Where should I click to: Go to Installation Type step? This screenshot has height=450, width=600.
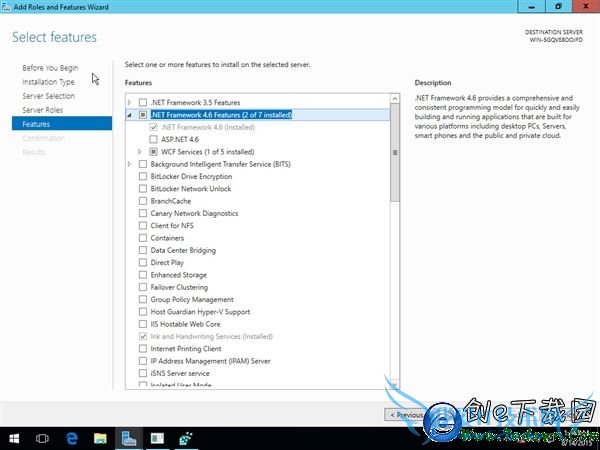tap(48, 82)
